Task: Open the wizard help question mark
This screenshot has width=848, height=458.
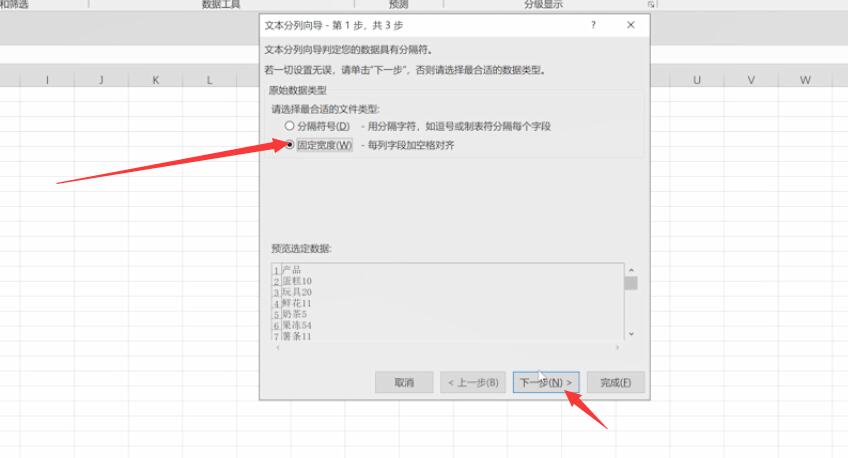Action: tap(593, 25)
